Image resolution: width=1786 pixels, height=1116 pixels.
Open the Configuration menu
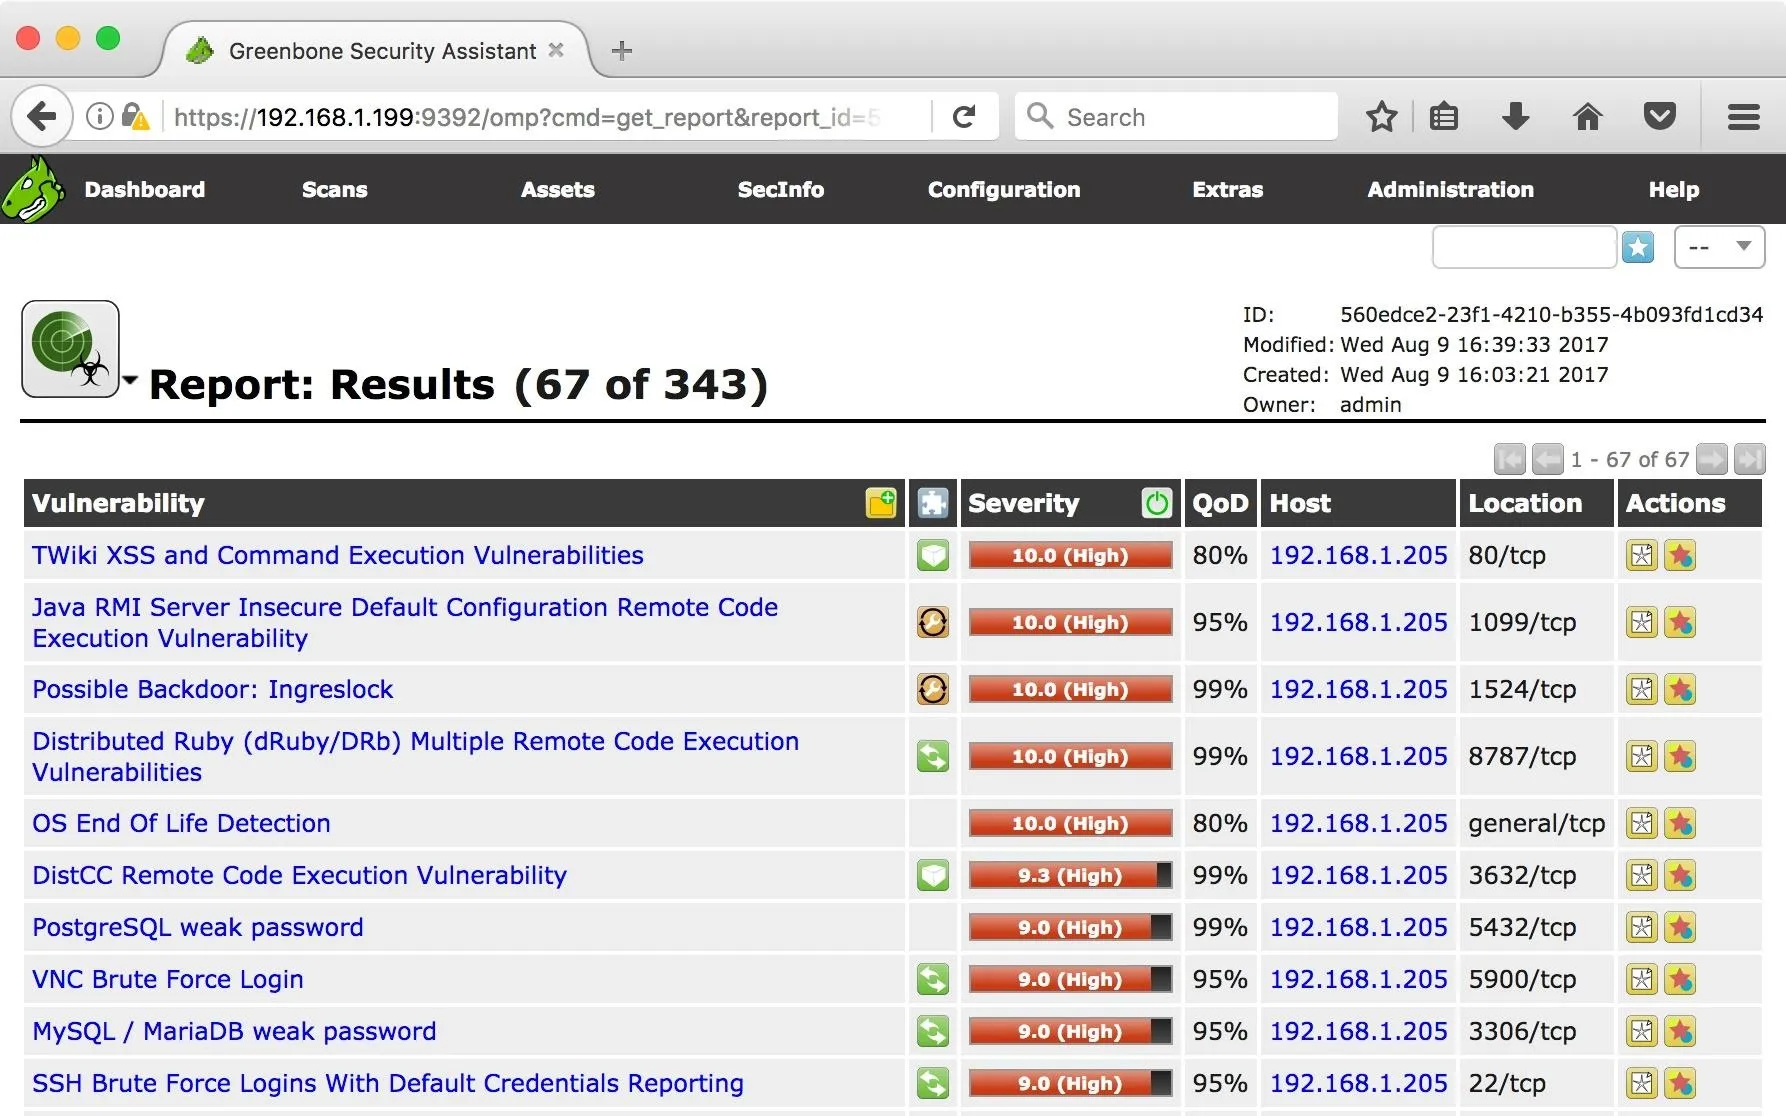1004,189
